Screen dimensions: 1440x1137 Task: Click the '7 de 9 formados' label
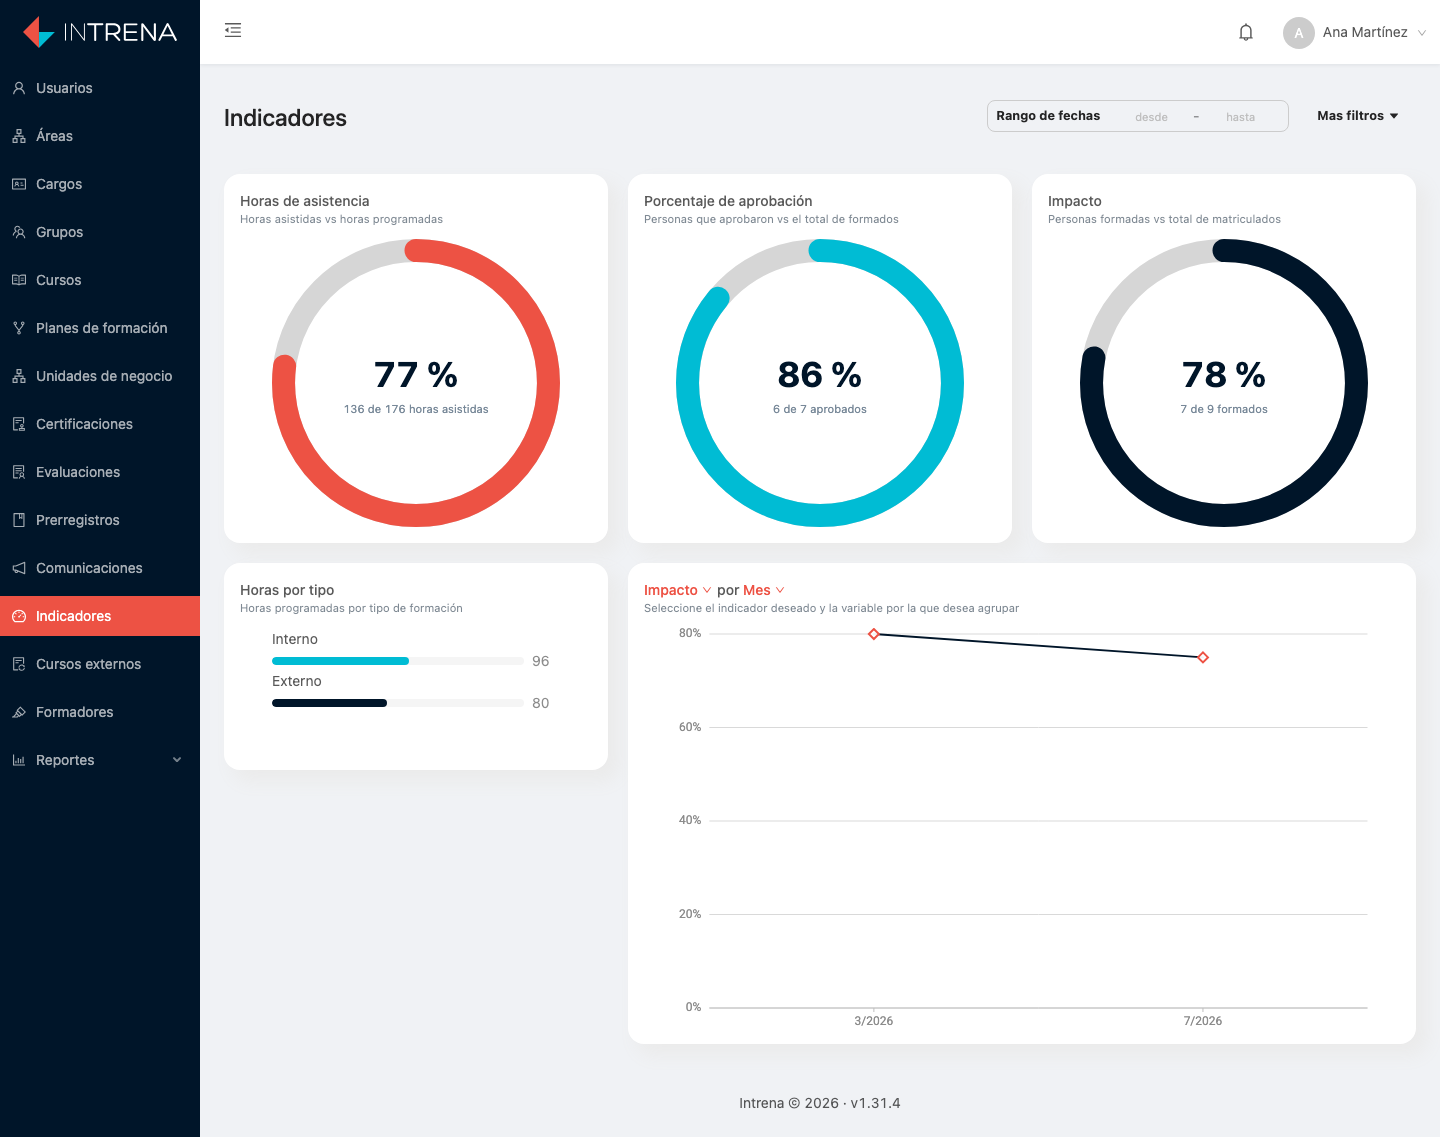tap(1224, 409)
